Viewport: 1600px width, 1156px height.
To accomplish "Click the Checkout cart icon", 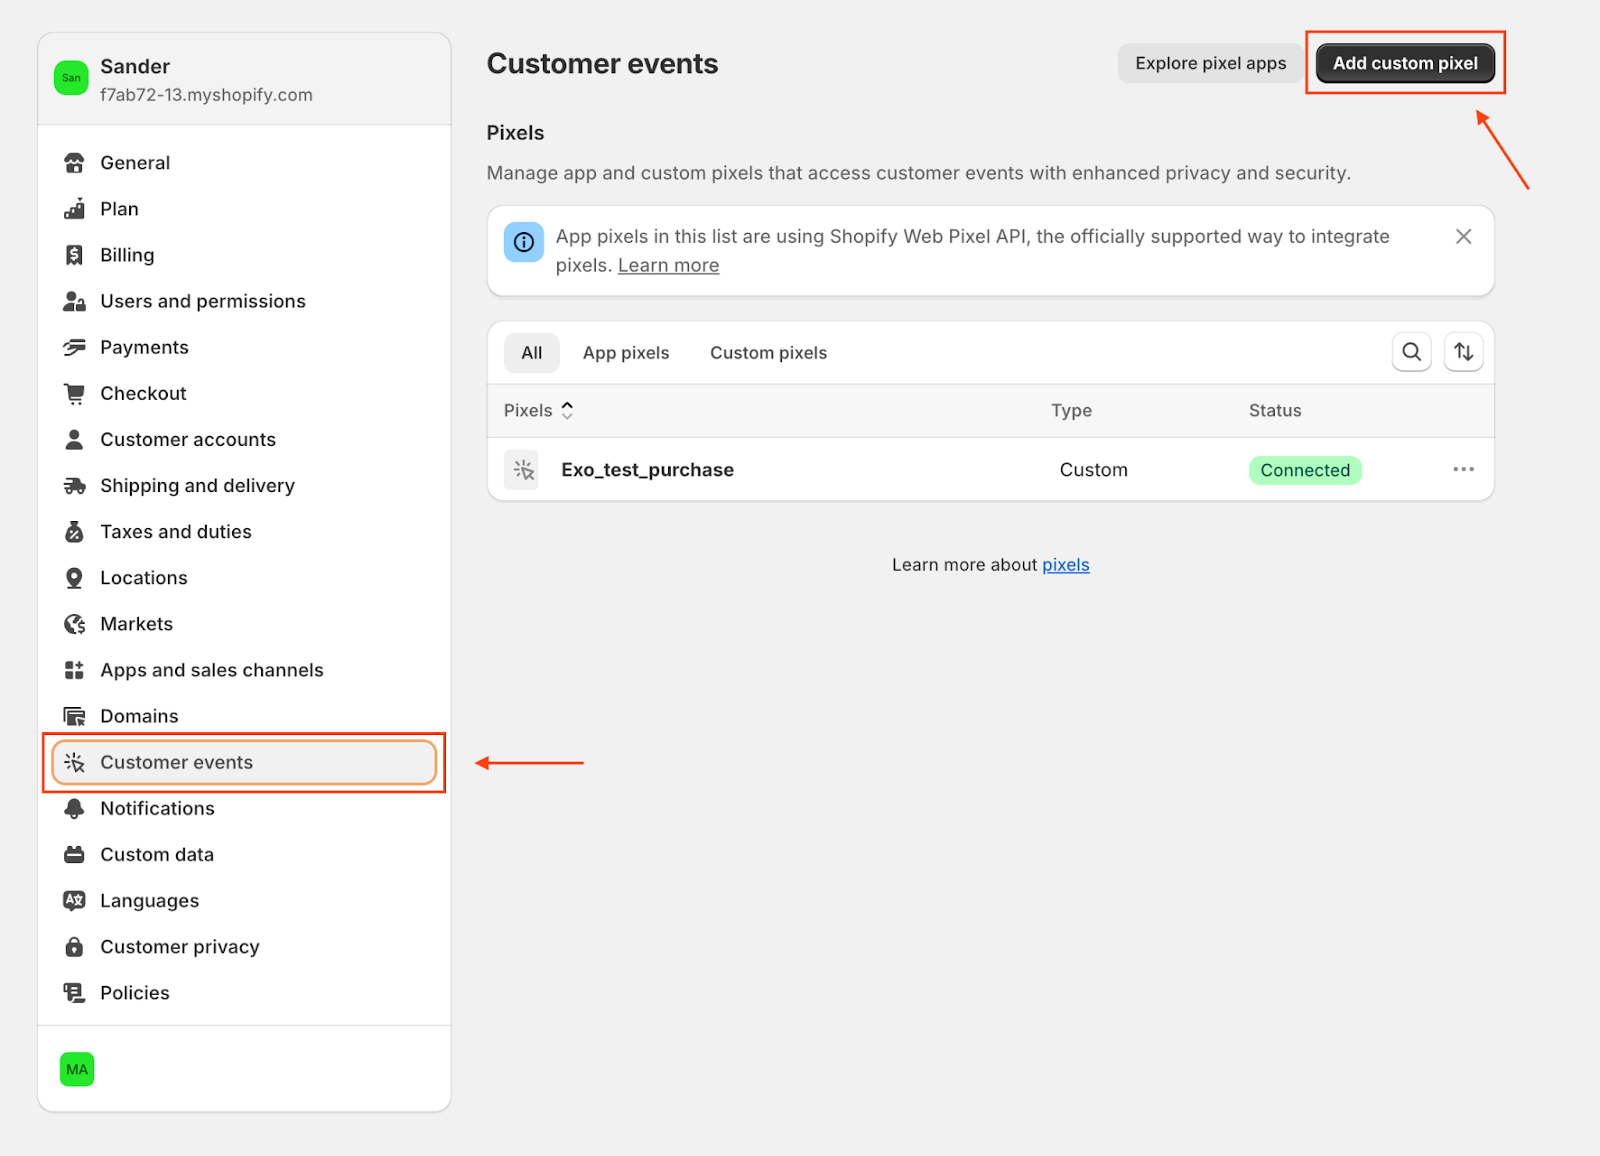I will tap(74, 393).
